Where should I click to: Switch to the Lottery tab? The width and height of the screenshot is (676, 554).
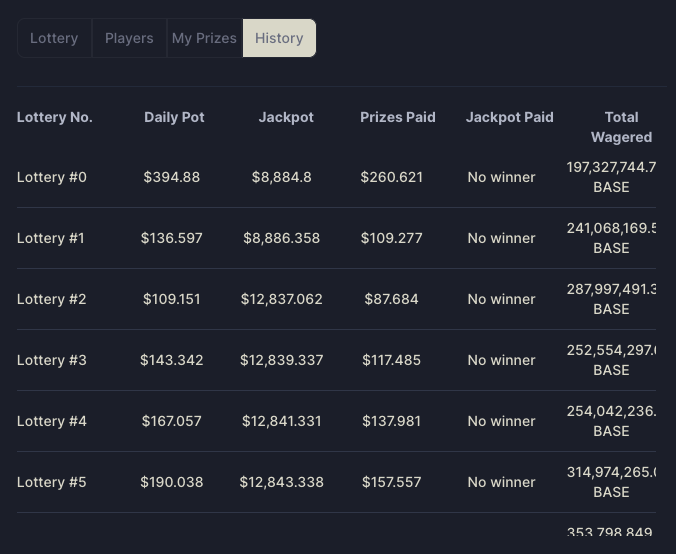54,38
